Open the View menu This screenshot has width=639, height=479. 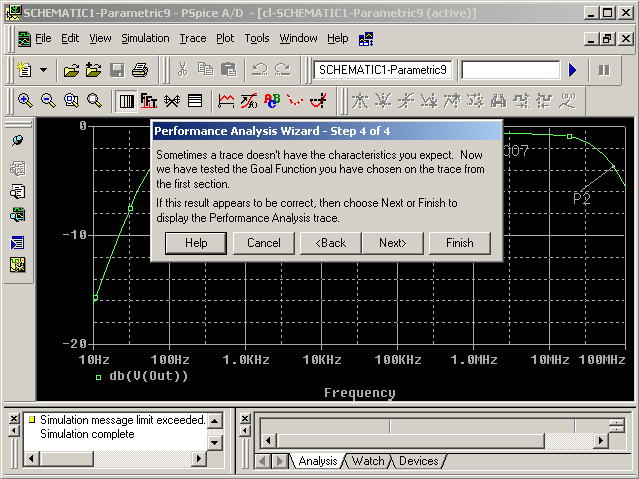(x=100, y=38)
